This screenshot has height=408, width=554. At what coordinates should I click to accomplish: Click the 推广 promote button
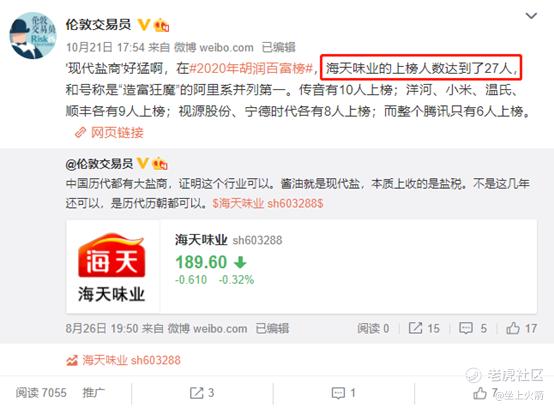(x=93, y=392)
